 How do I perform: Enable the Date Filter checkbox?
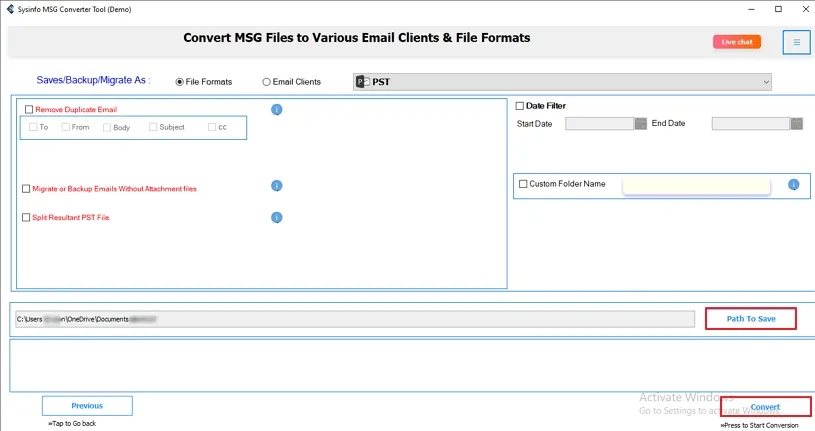pos(520,106)
